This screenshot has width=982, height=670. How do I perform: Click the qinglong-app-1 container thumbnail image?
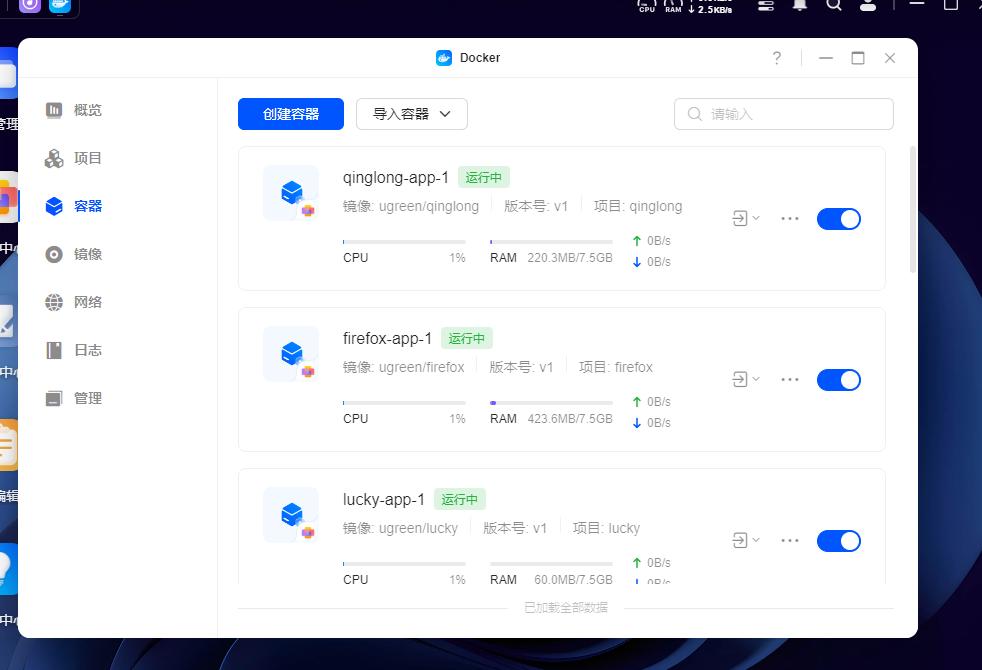290,193
